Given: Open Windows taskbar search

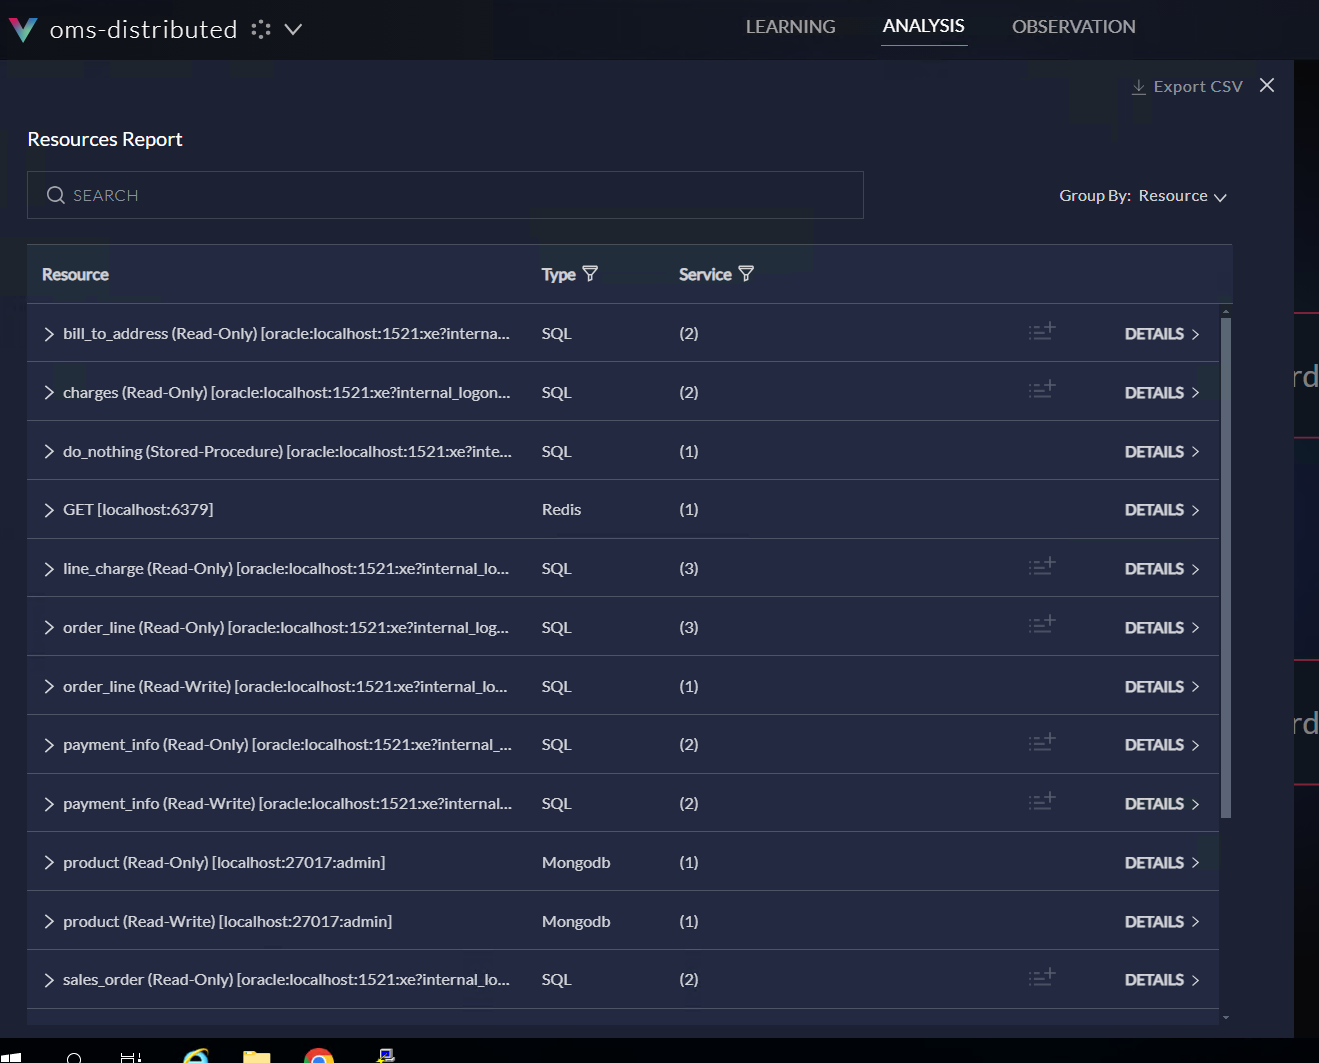Looking at the screenshot, I should pyautogui.click(x=74, y=1056).
